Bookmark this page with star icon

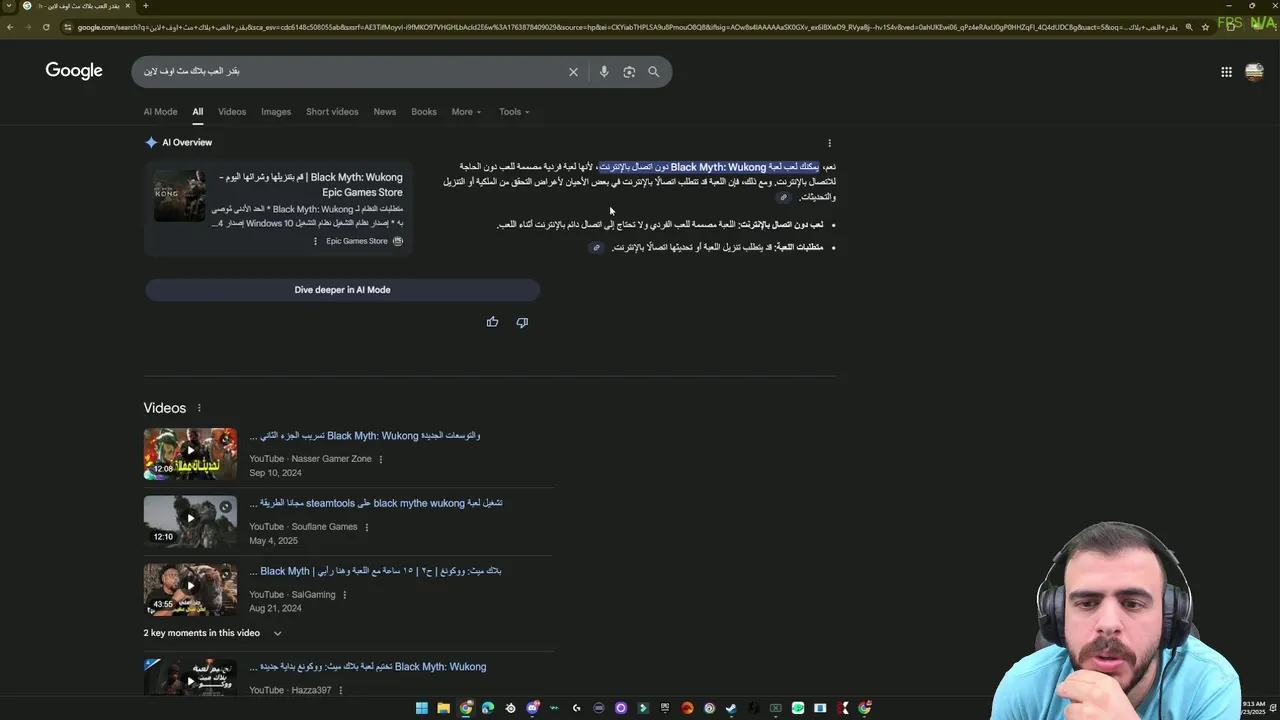1205,27
